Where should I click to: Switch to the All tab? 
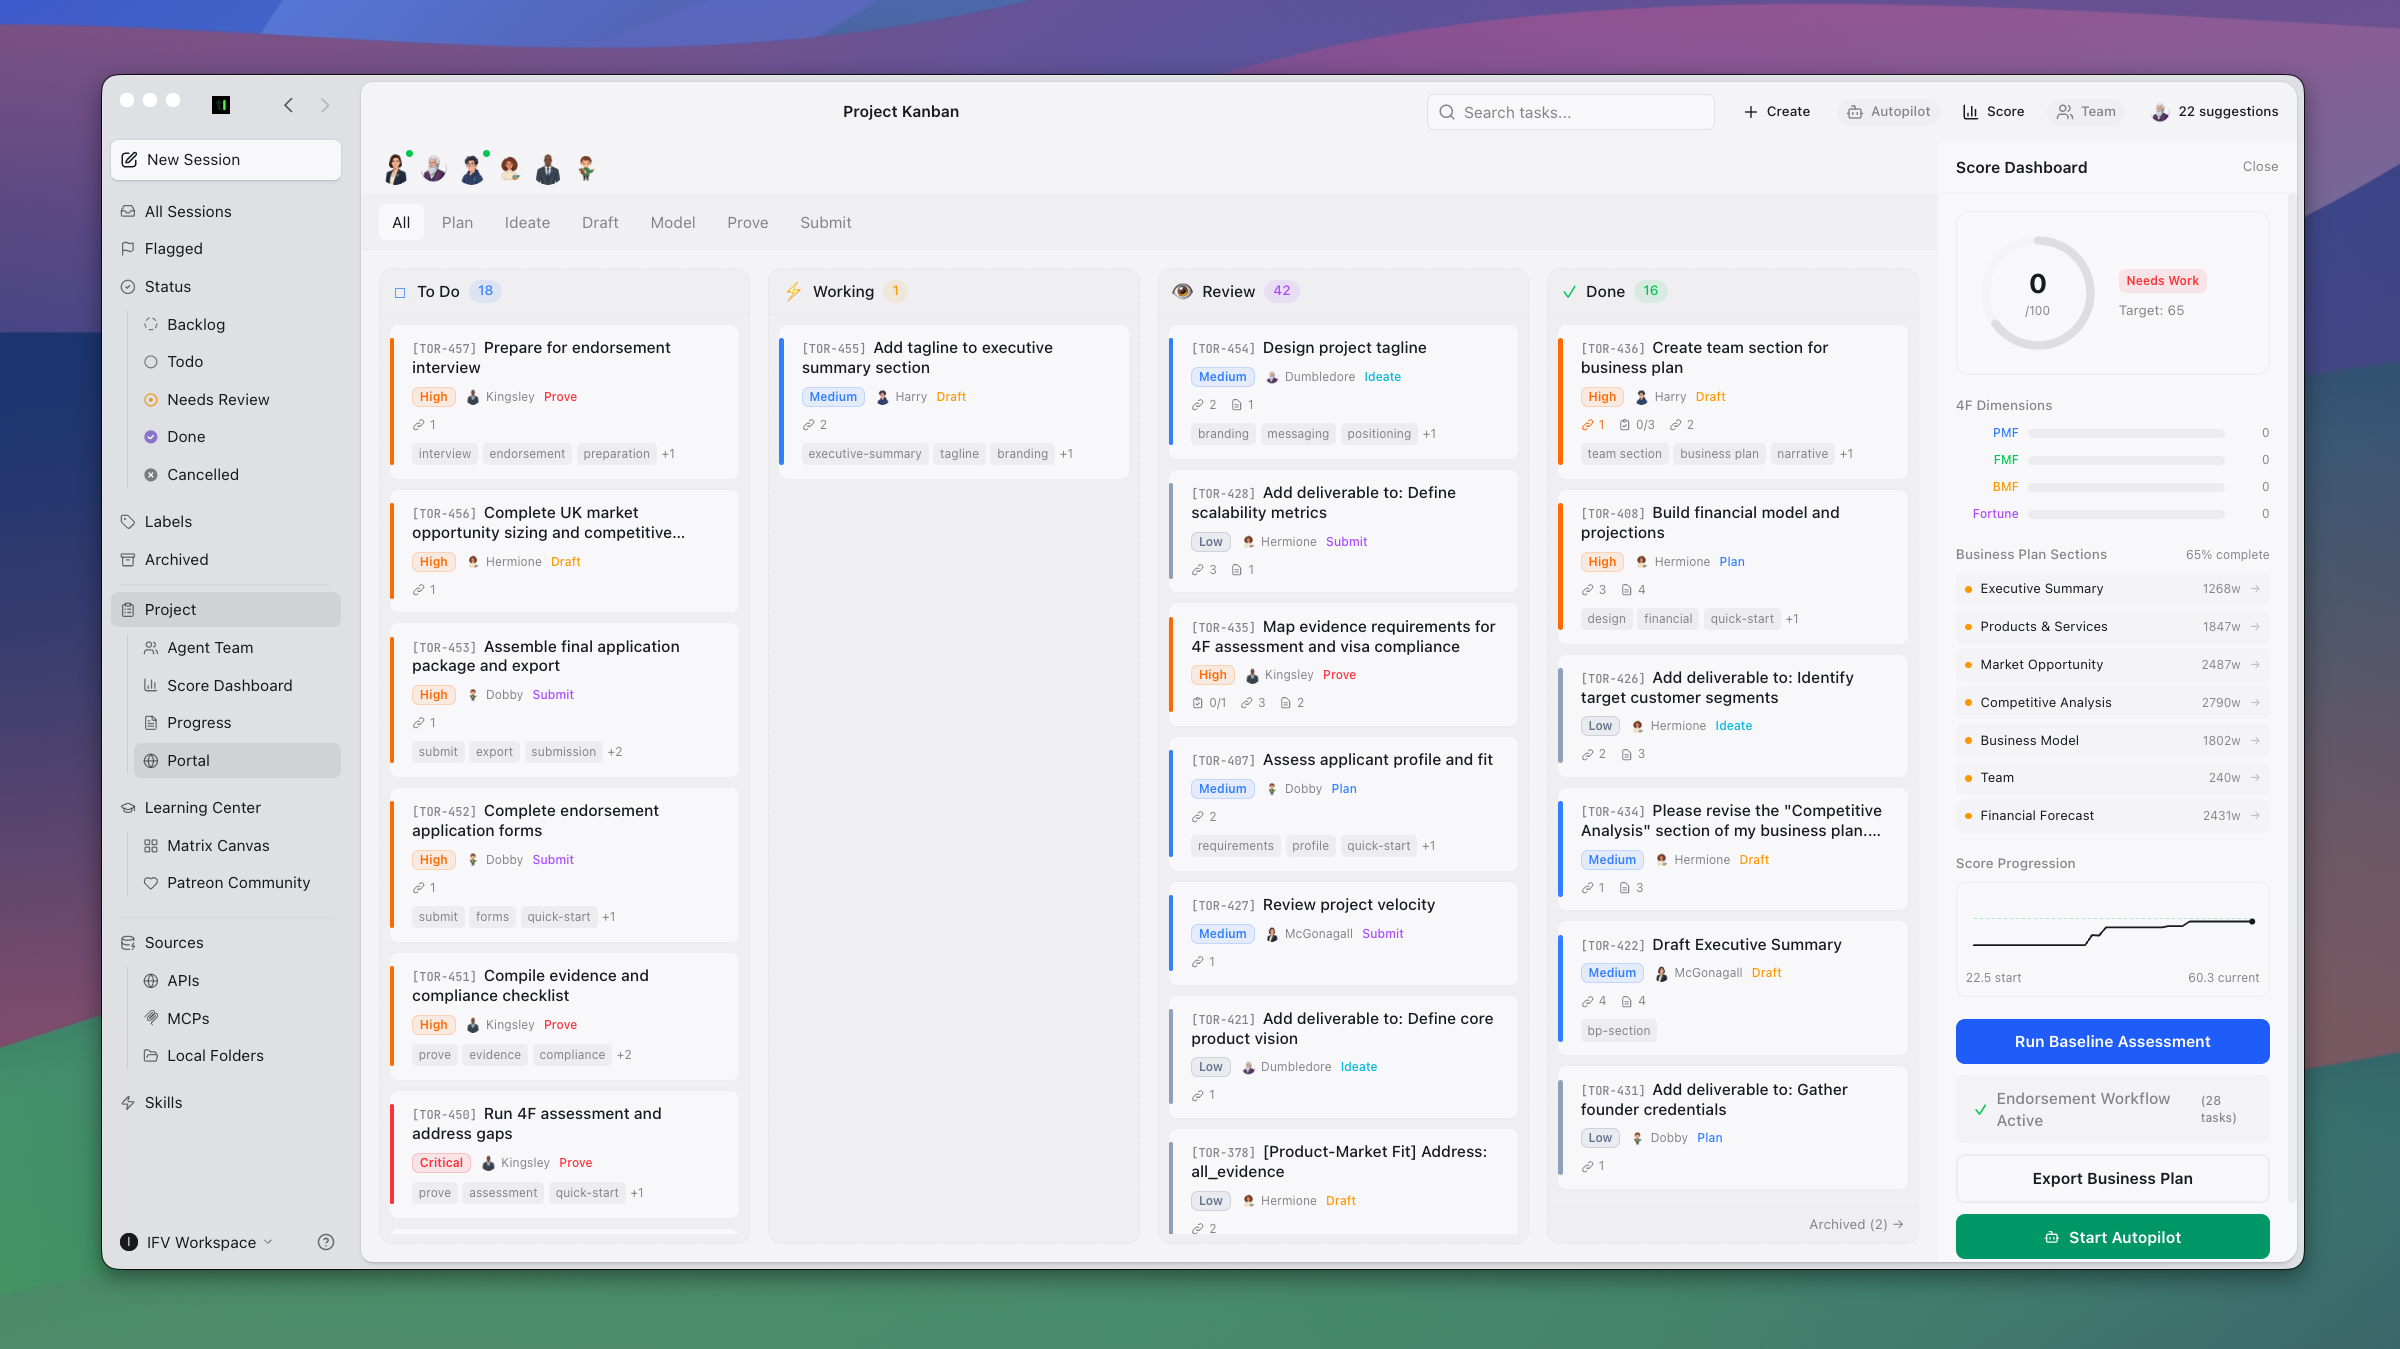[401, 223]
